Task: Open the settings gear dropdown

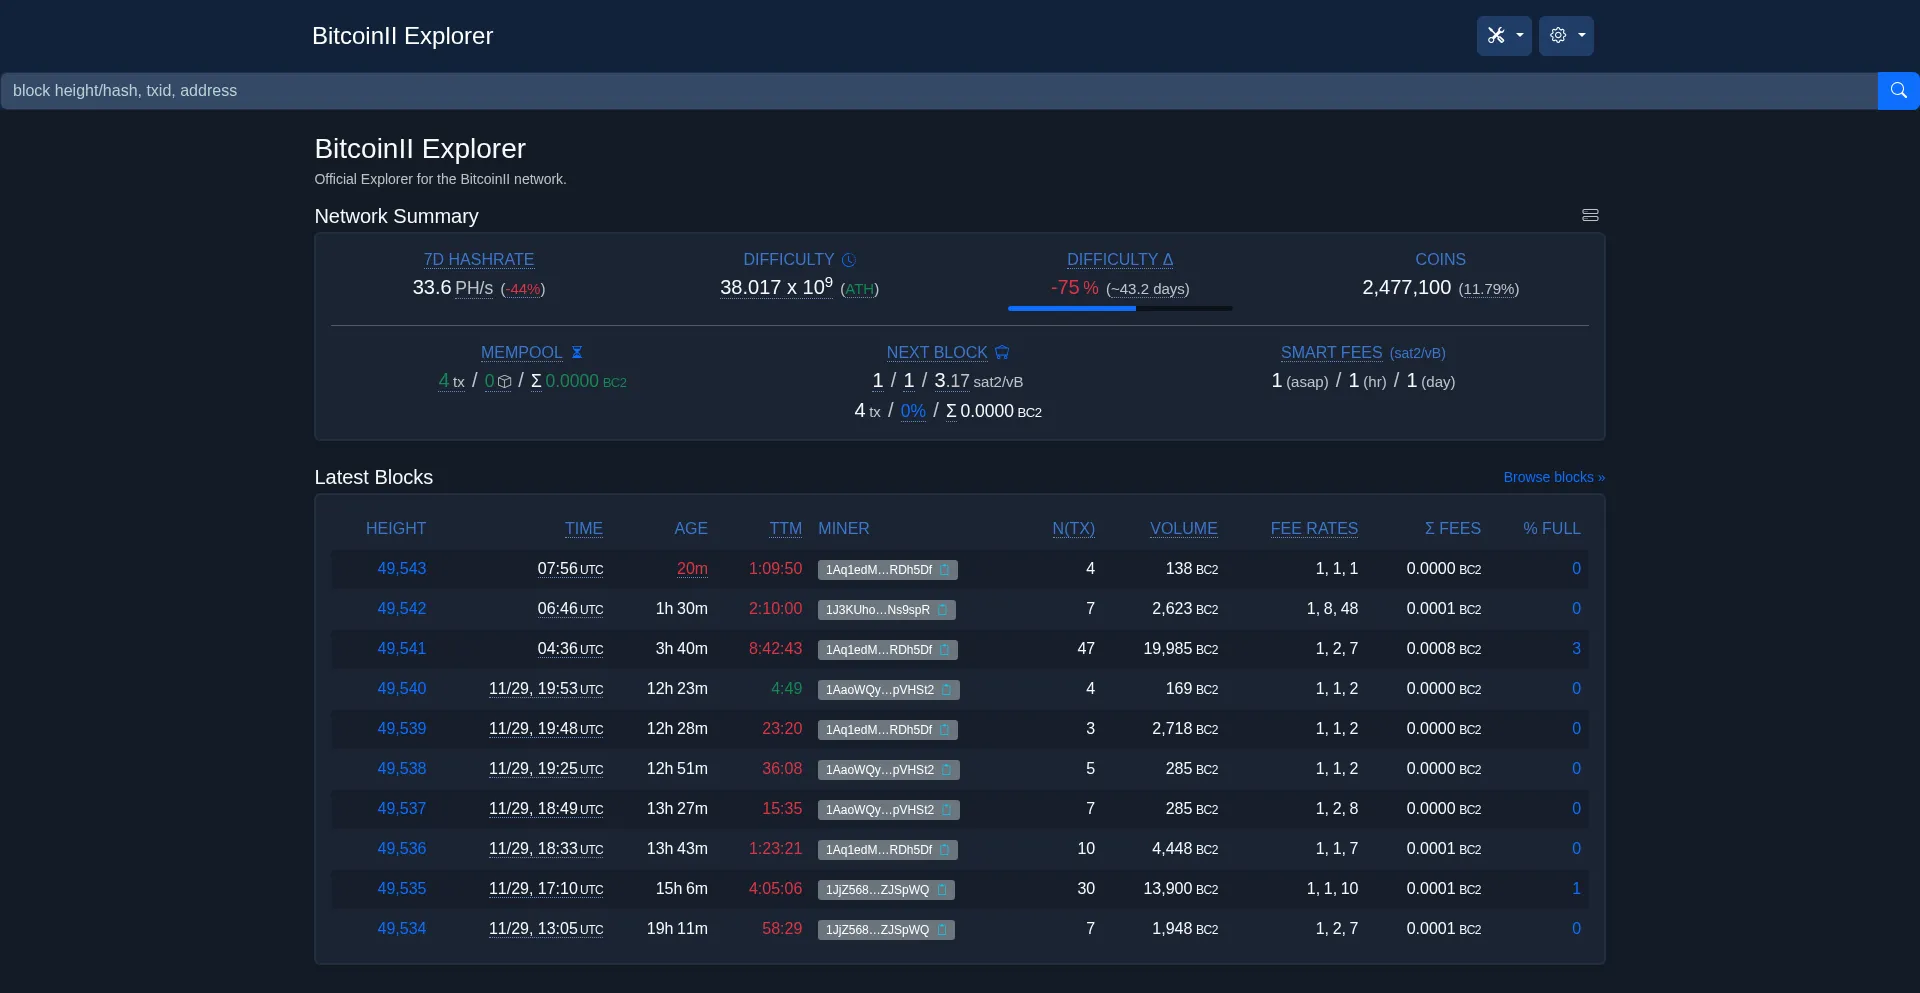Action: 1565,36
